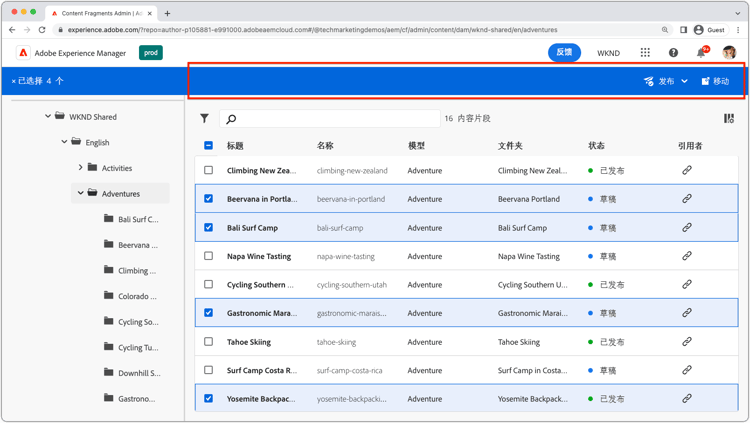Click the browser address bar URL
This screenshot has height=423, width=750.
coord(312,30)
